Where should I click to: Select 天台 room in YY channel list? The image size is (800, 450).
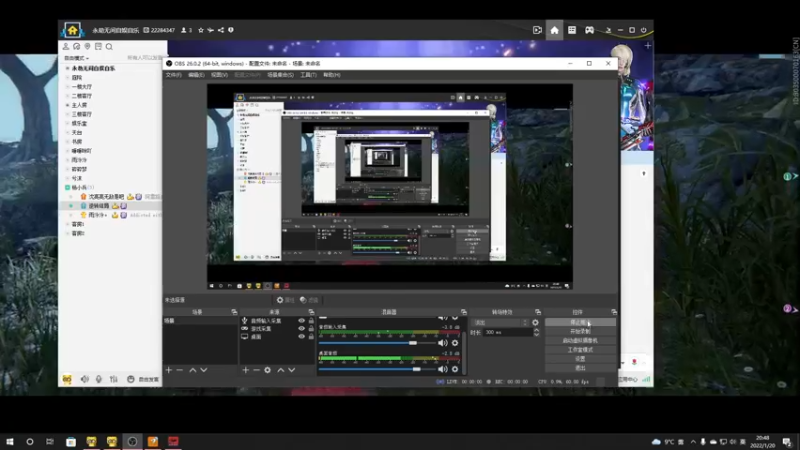(77, 133)
